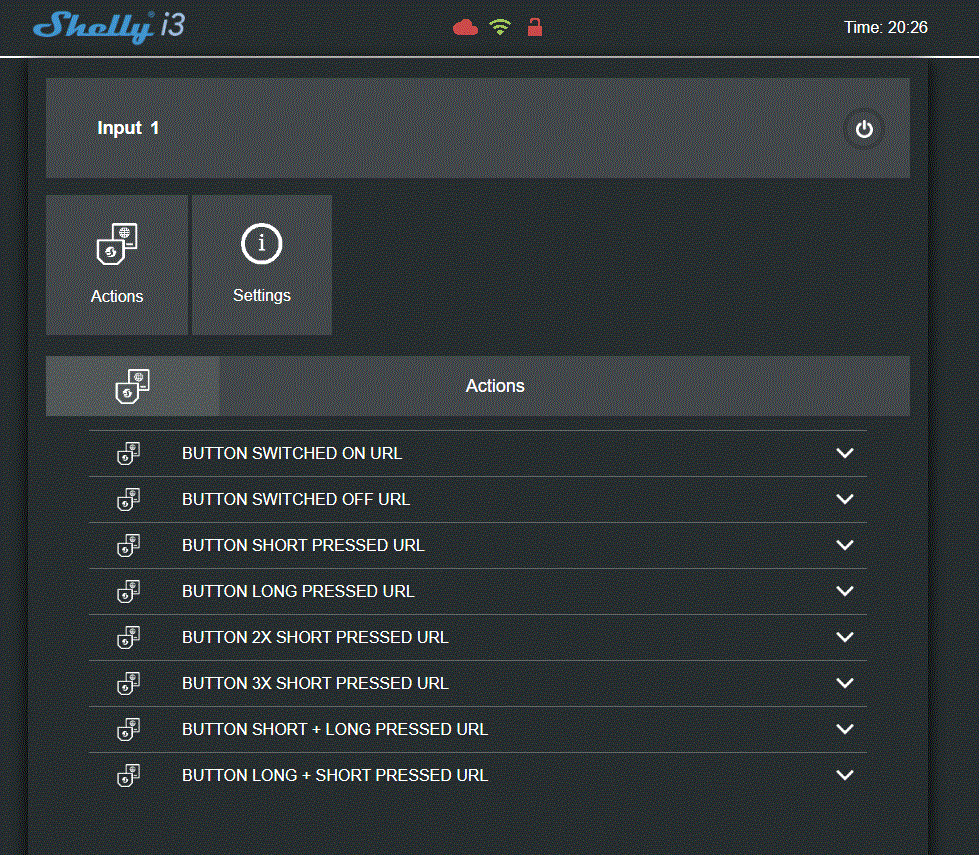The image size is (979, 855).
Task: Expand Button Switched On URL chevron
Action: click(845, 453)
